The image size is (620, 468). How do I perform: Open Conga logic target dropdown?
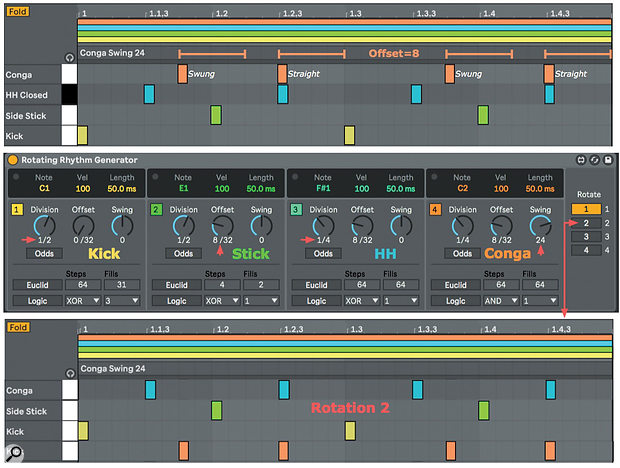point(540,301)
